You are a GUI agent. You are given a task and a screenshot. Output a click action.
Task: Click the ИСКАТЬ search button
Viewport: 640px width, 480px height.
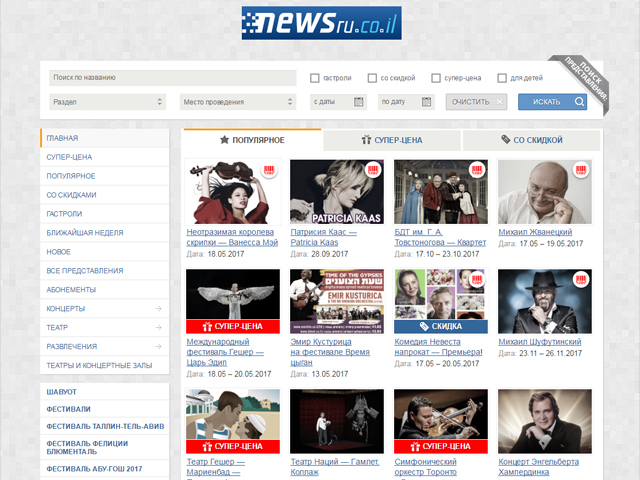[x=553, y=102]
